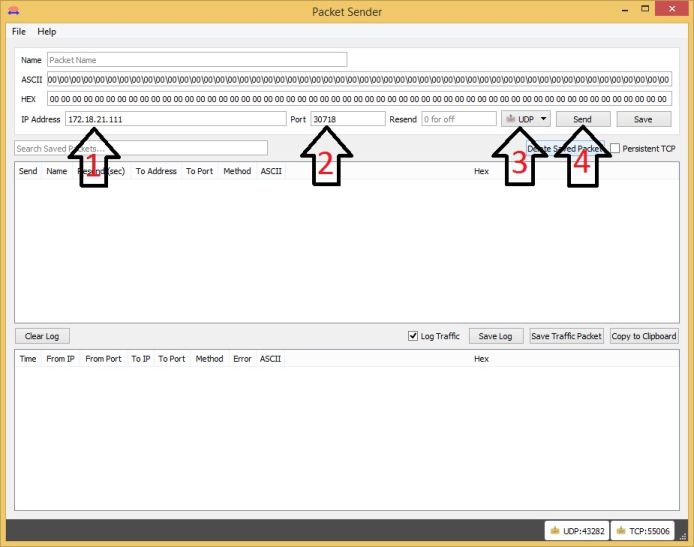Select the Resend interval field
Image resolution: width=694 pixels, height=547 pixels.
tap(458, 119)
